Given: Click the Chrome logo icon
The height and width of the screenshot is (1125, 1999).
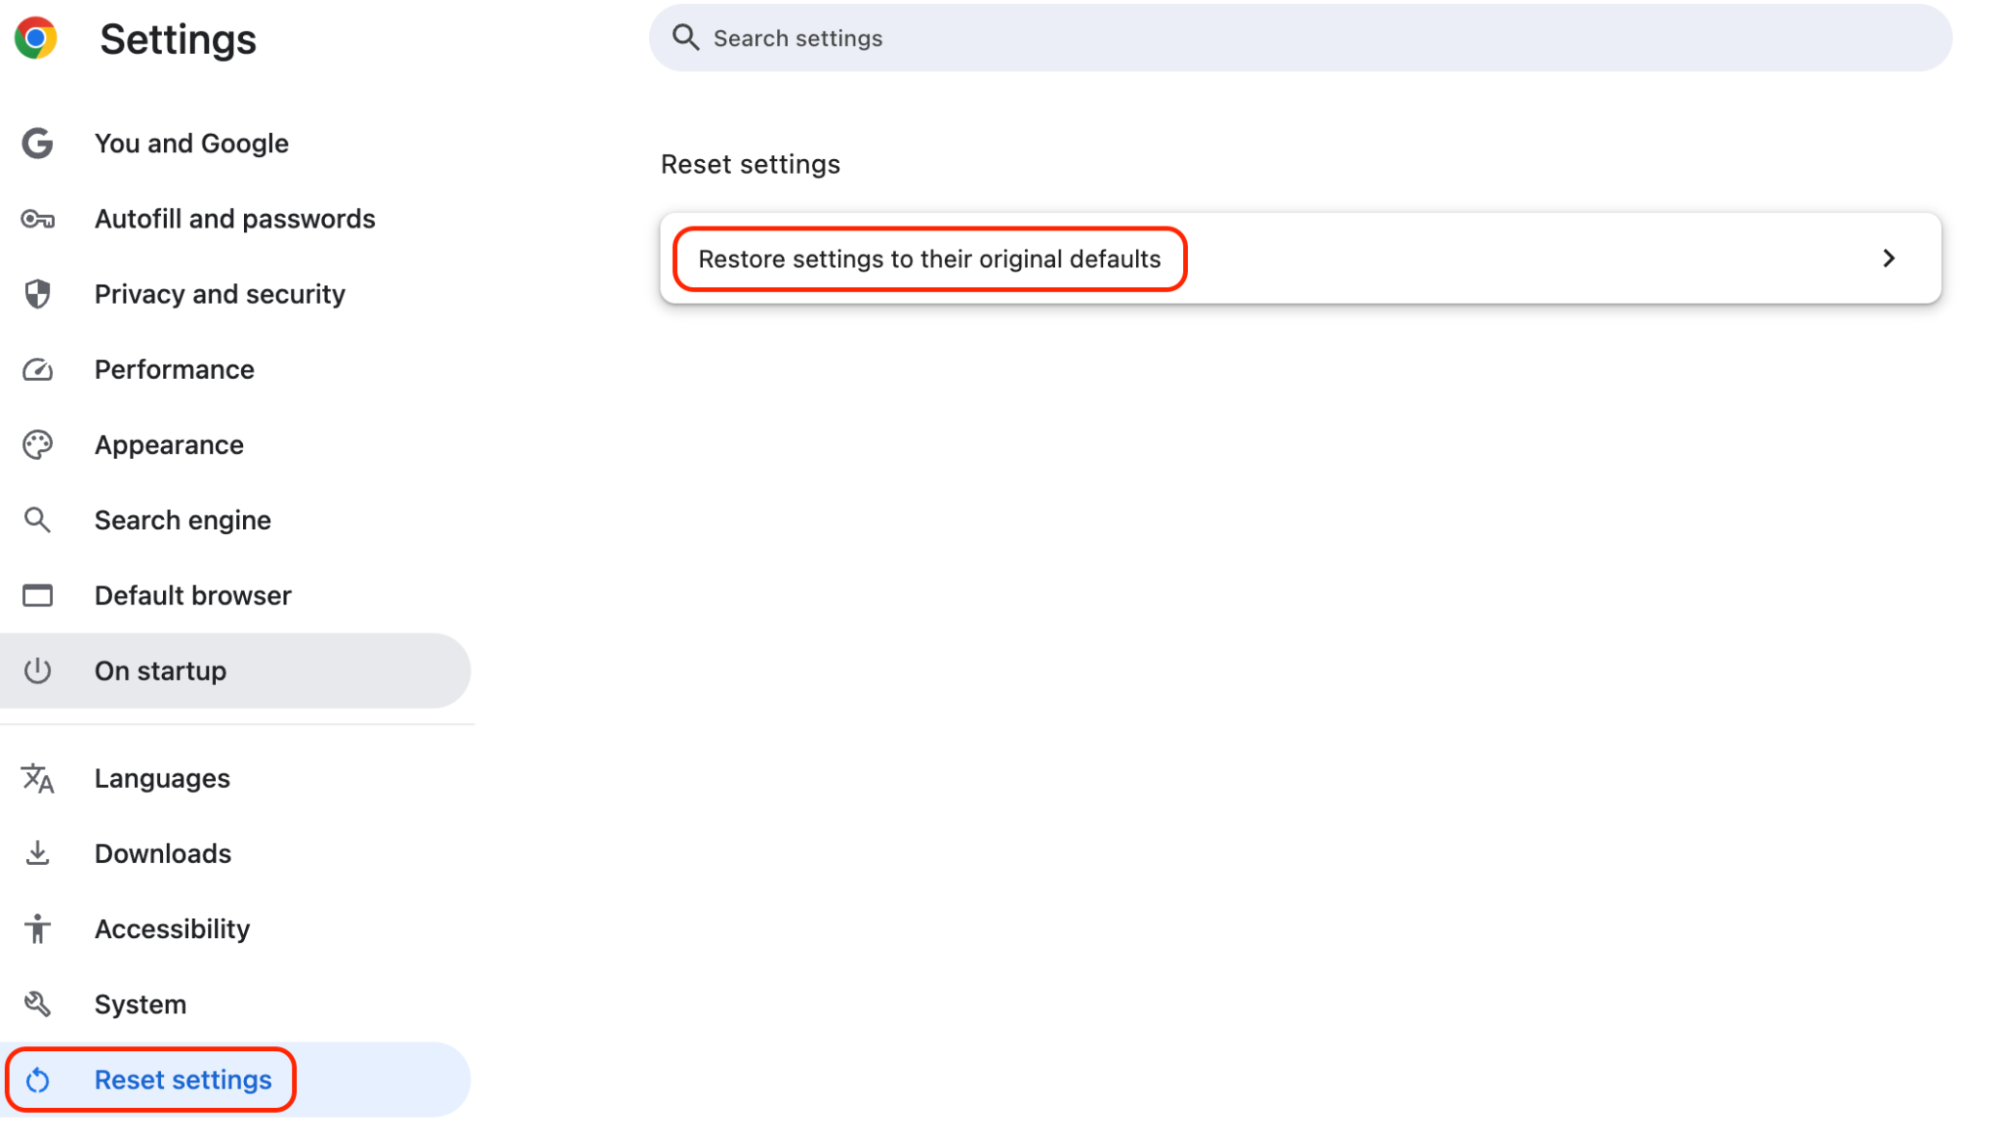Looking at the screenshot, I should 36,38.
